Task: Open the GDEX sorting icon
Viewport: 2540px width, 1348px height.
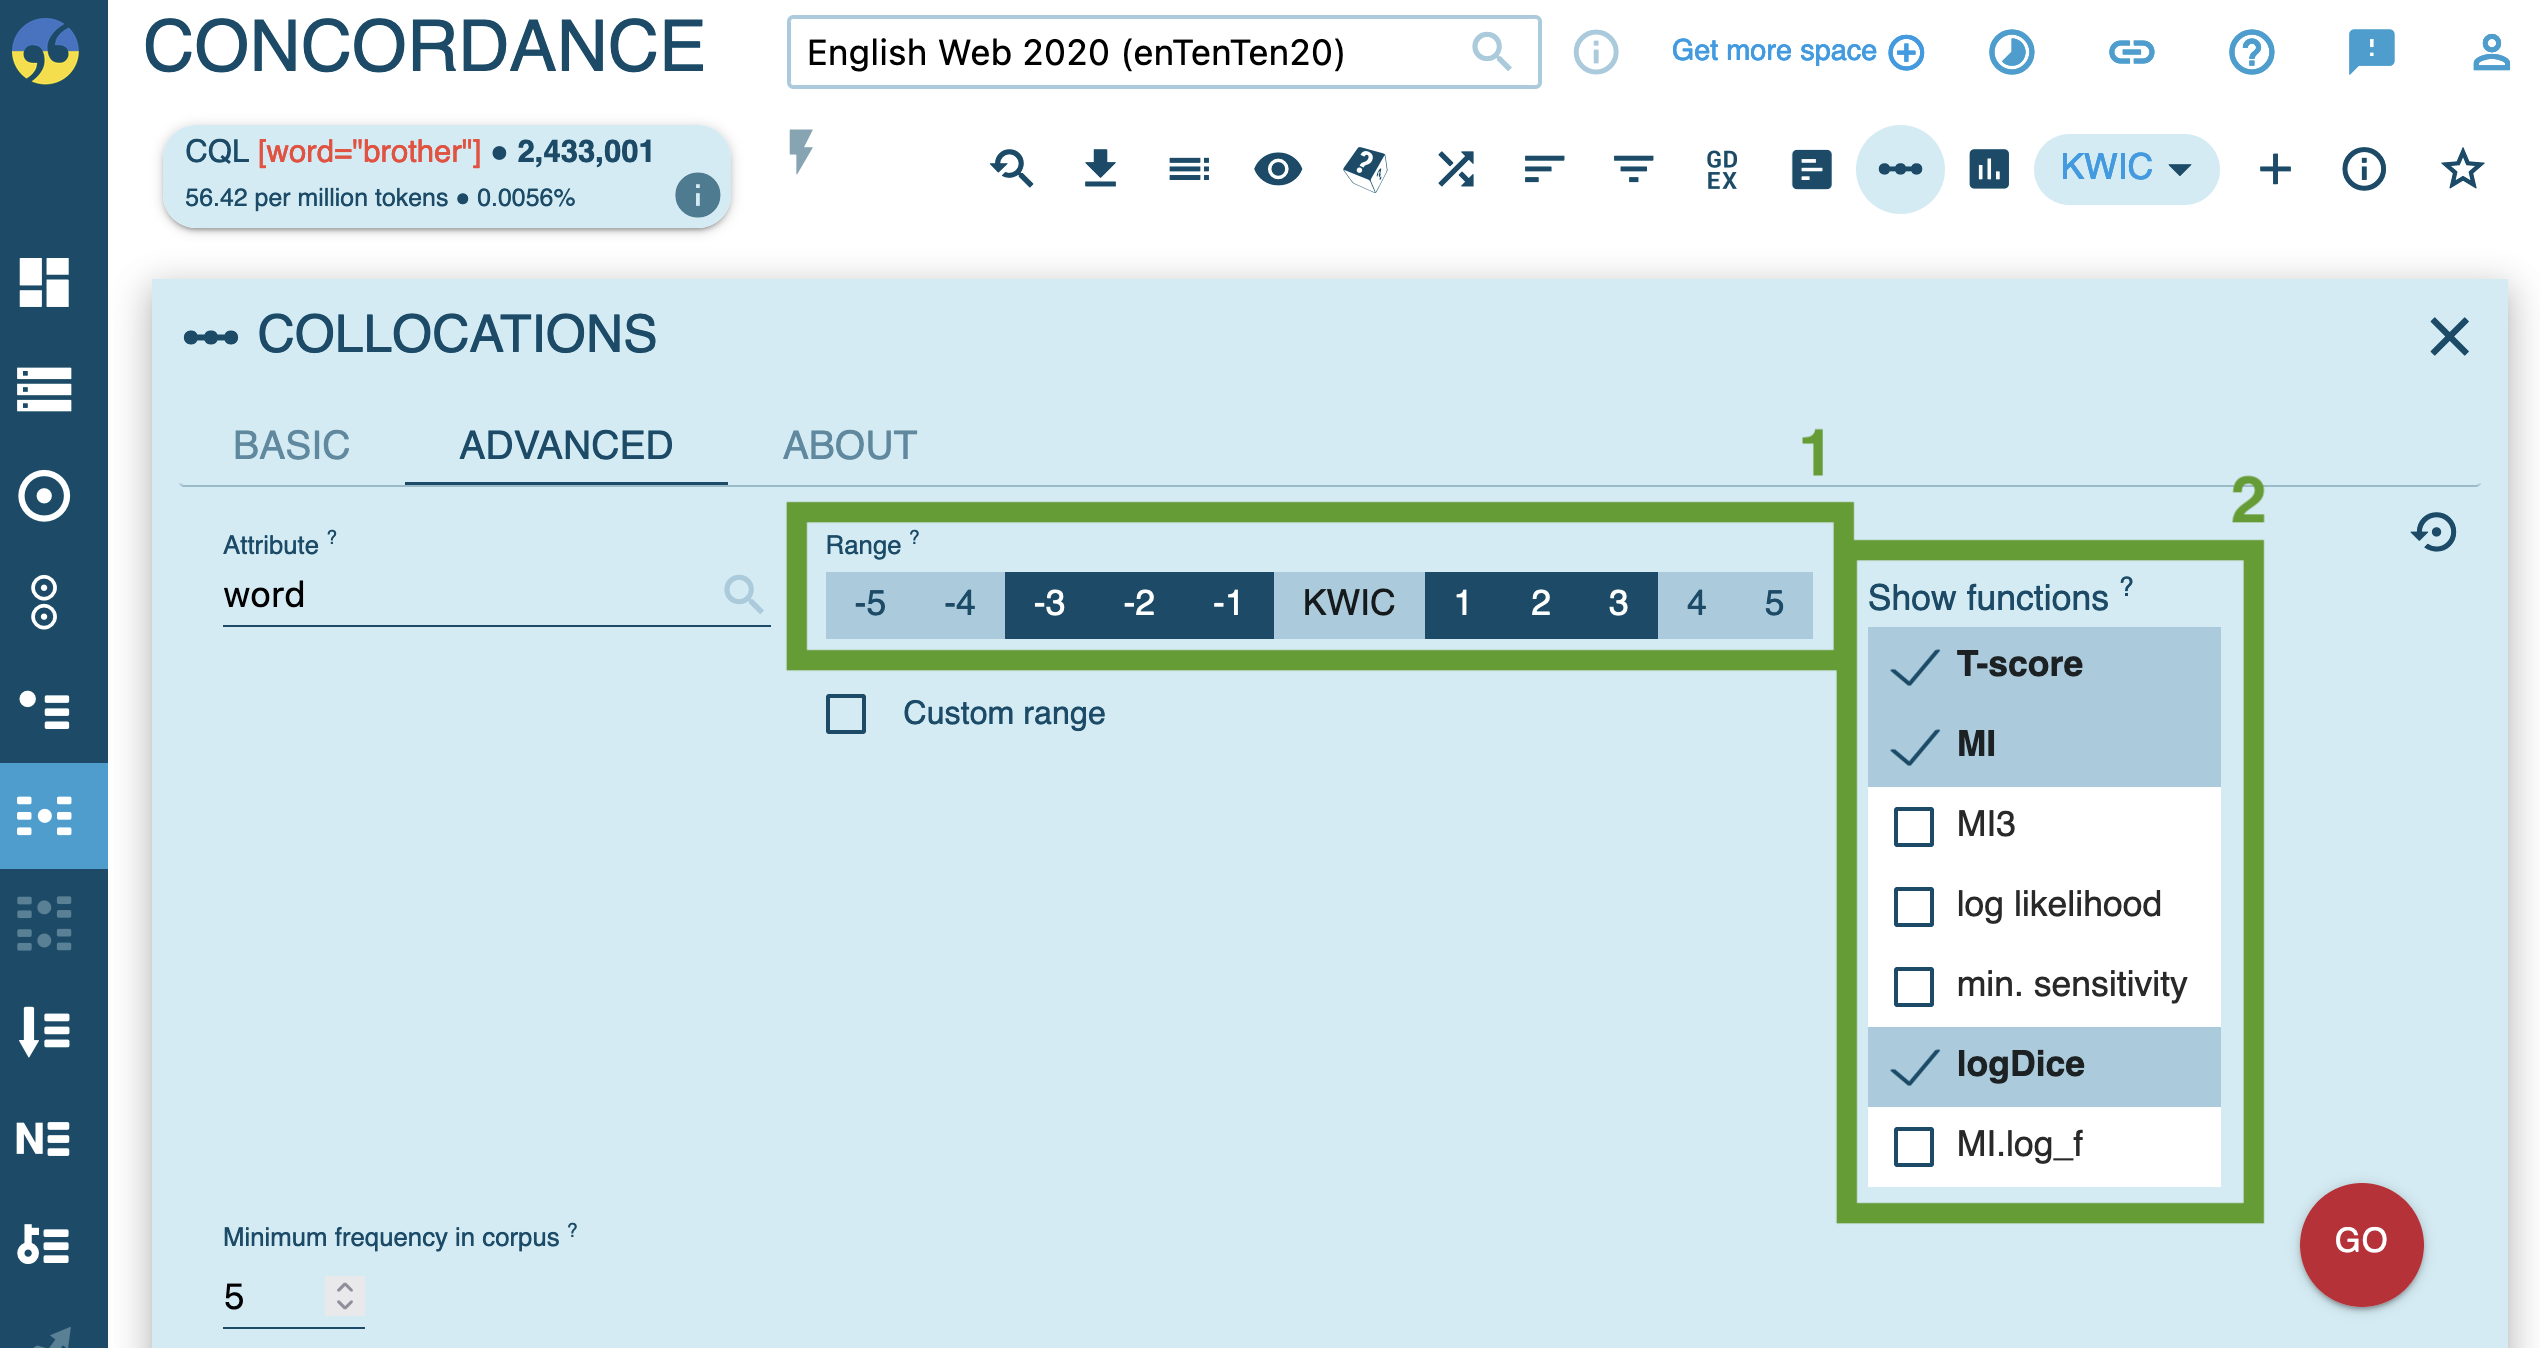Action: point(1721,169)
